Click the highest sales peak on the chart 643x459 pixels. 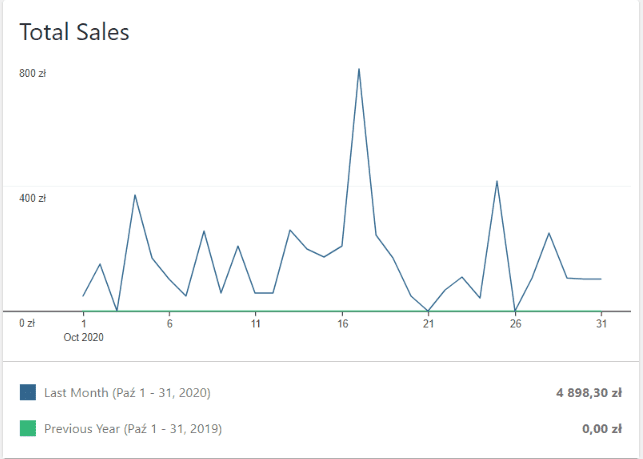(x=359, y=69)
